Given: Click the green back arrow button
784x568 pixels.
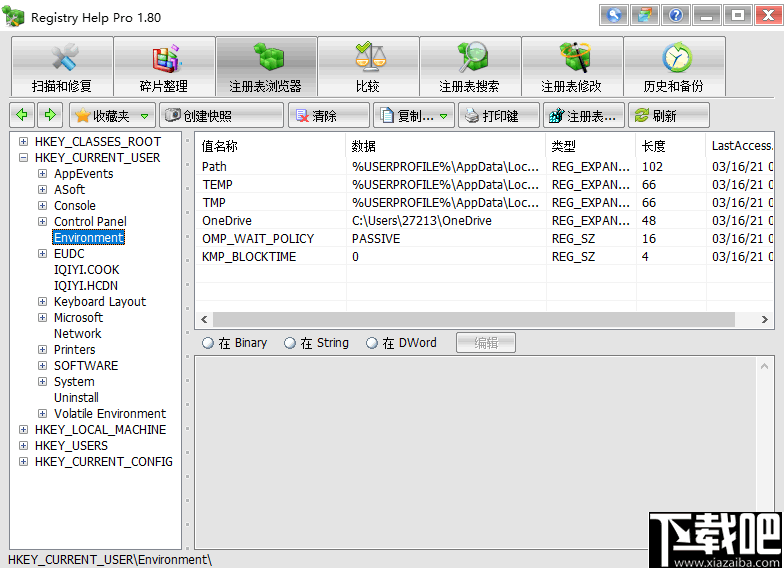Looking at the screenshot, I should [22, 115].
